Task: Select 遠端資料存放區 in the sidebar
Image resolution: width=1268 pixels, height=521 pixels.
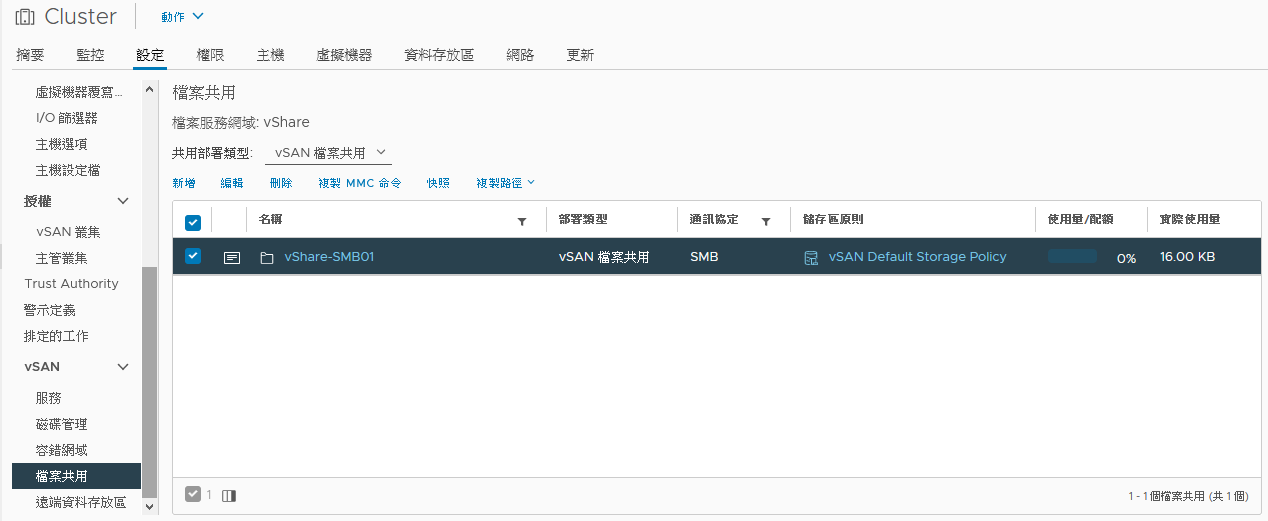Action: pos(81,502)
